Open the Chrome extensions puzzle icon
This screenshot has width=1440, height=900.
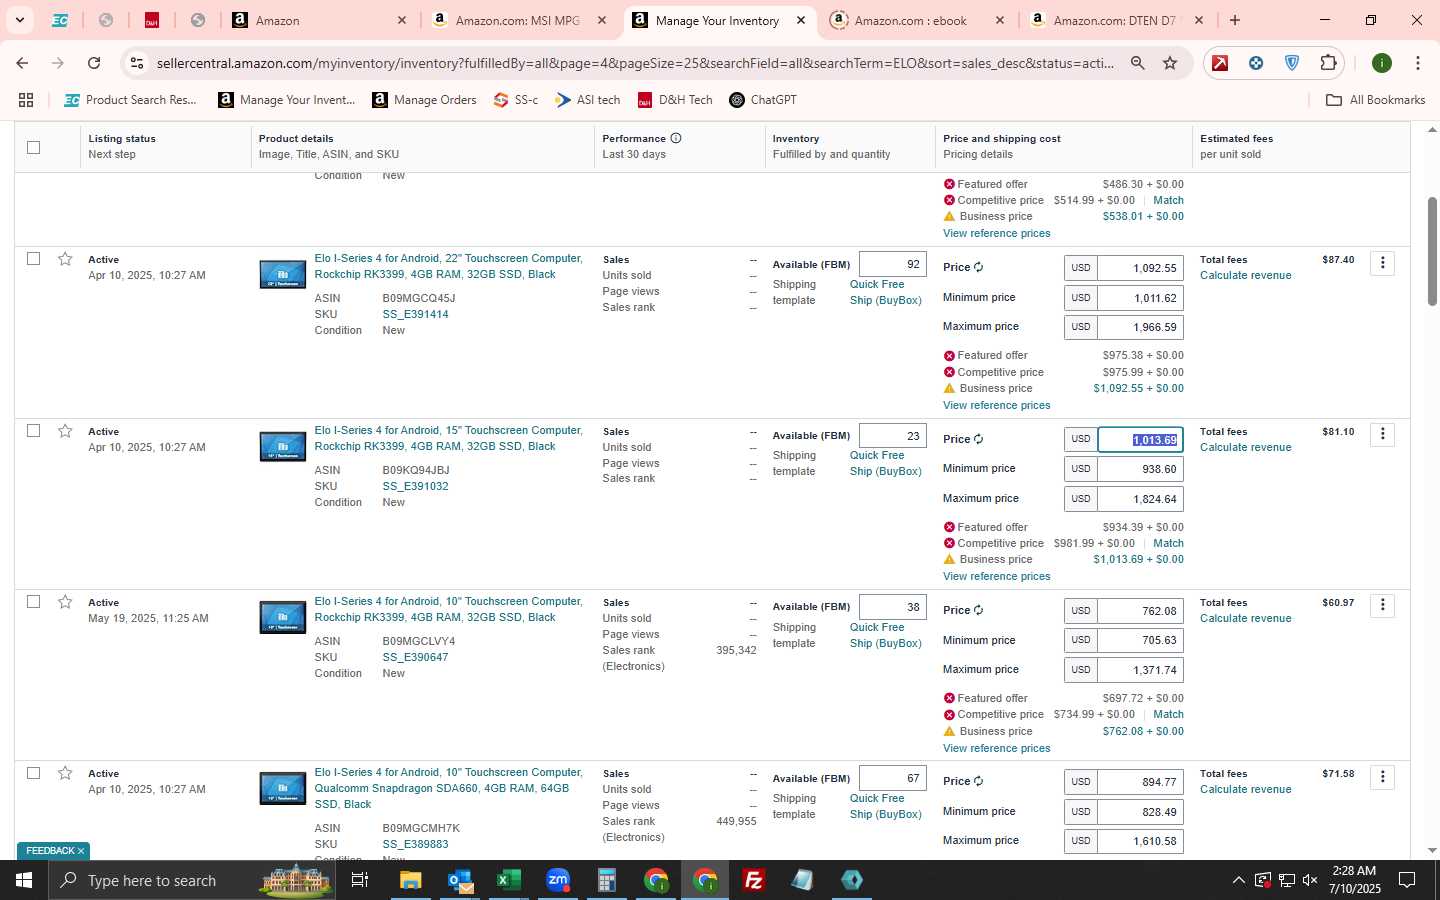point(1328,63)
